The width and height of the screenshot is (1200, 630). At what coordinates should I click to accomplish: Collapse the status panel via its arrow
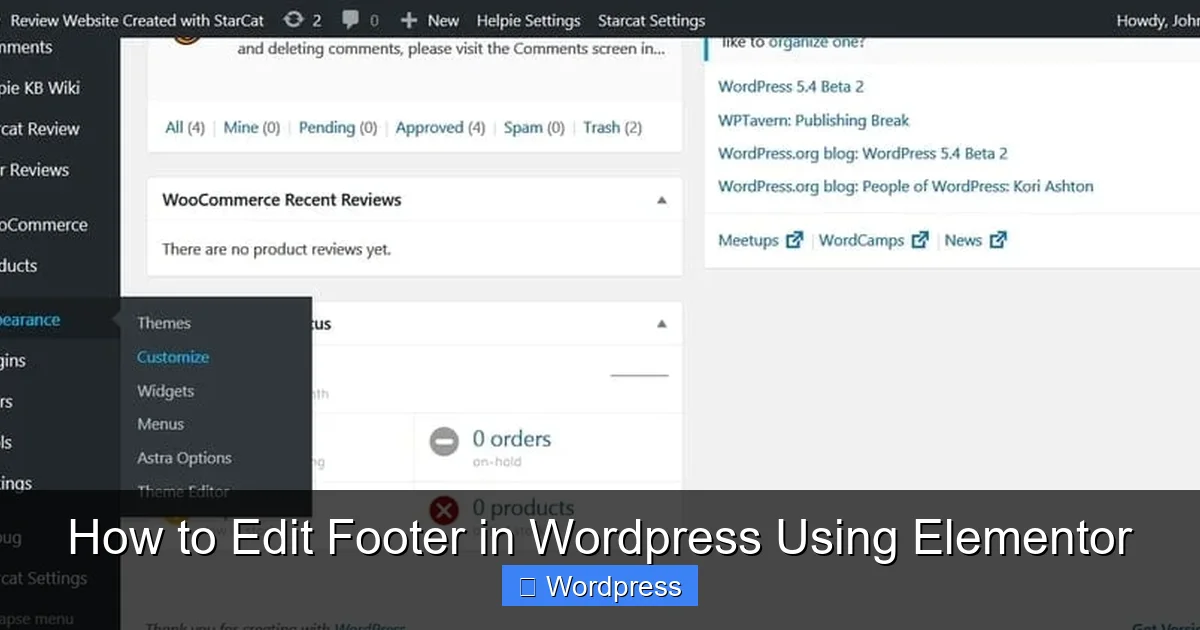coord(661,323)
